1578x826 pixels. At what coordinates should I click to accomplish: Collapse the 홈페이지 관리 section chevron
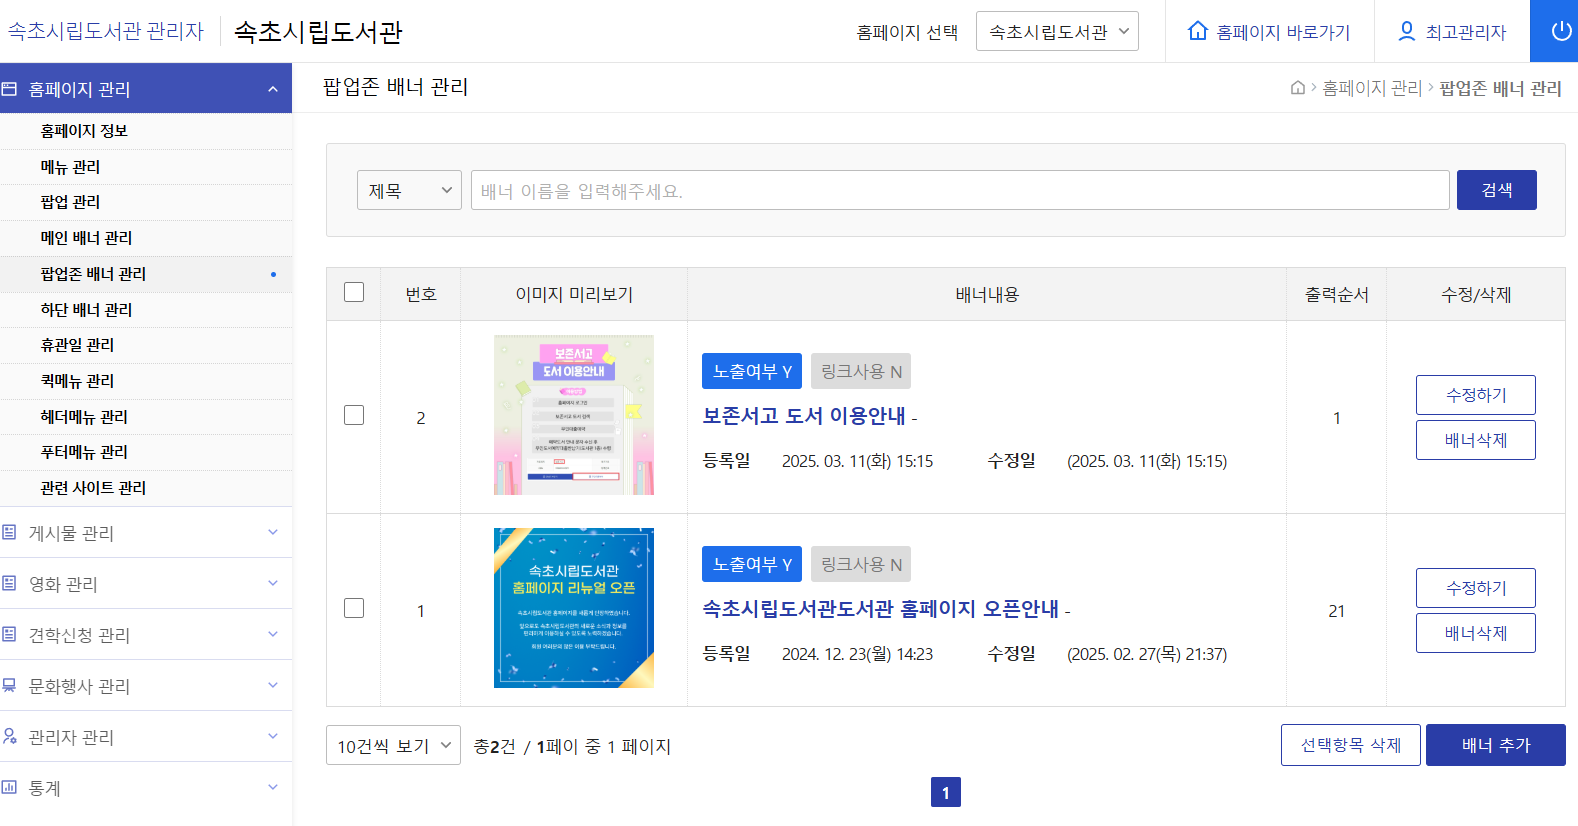pyautogui.click(x=273, y=89)
